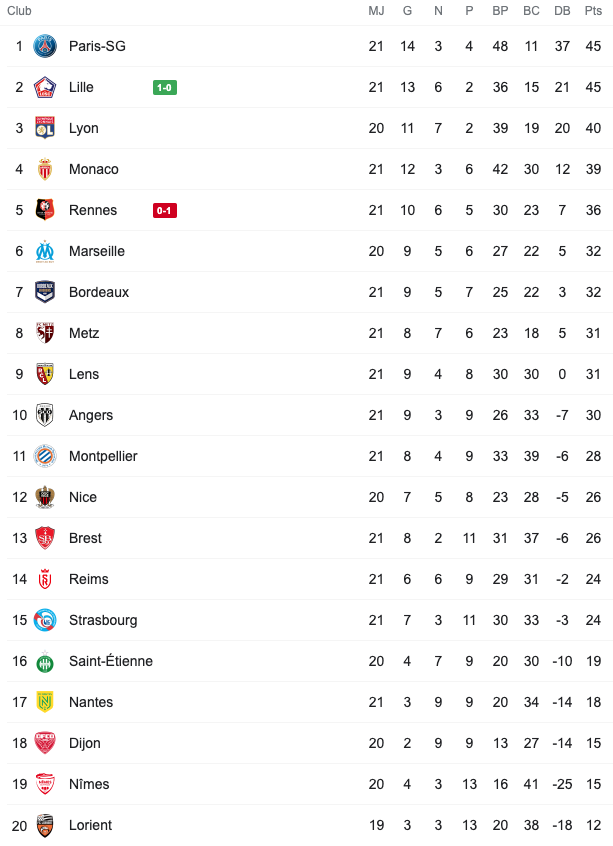Select the Strasbourg club logo
Image resolution: width=613 pixels, height=846 pixels.
tap(45, 620)
